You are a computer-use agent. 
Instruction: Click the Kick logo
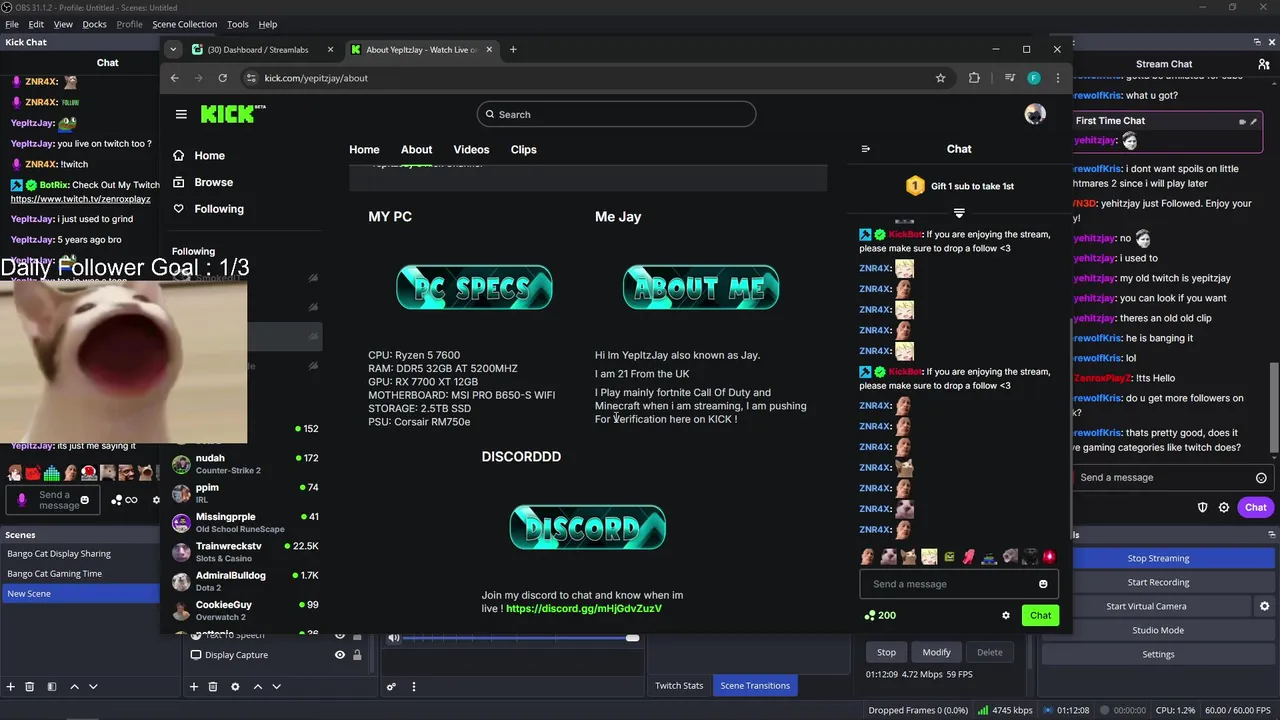coord(232,114)
